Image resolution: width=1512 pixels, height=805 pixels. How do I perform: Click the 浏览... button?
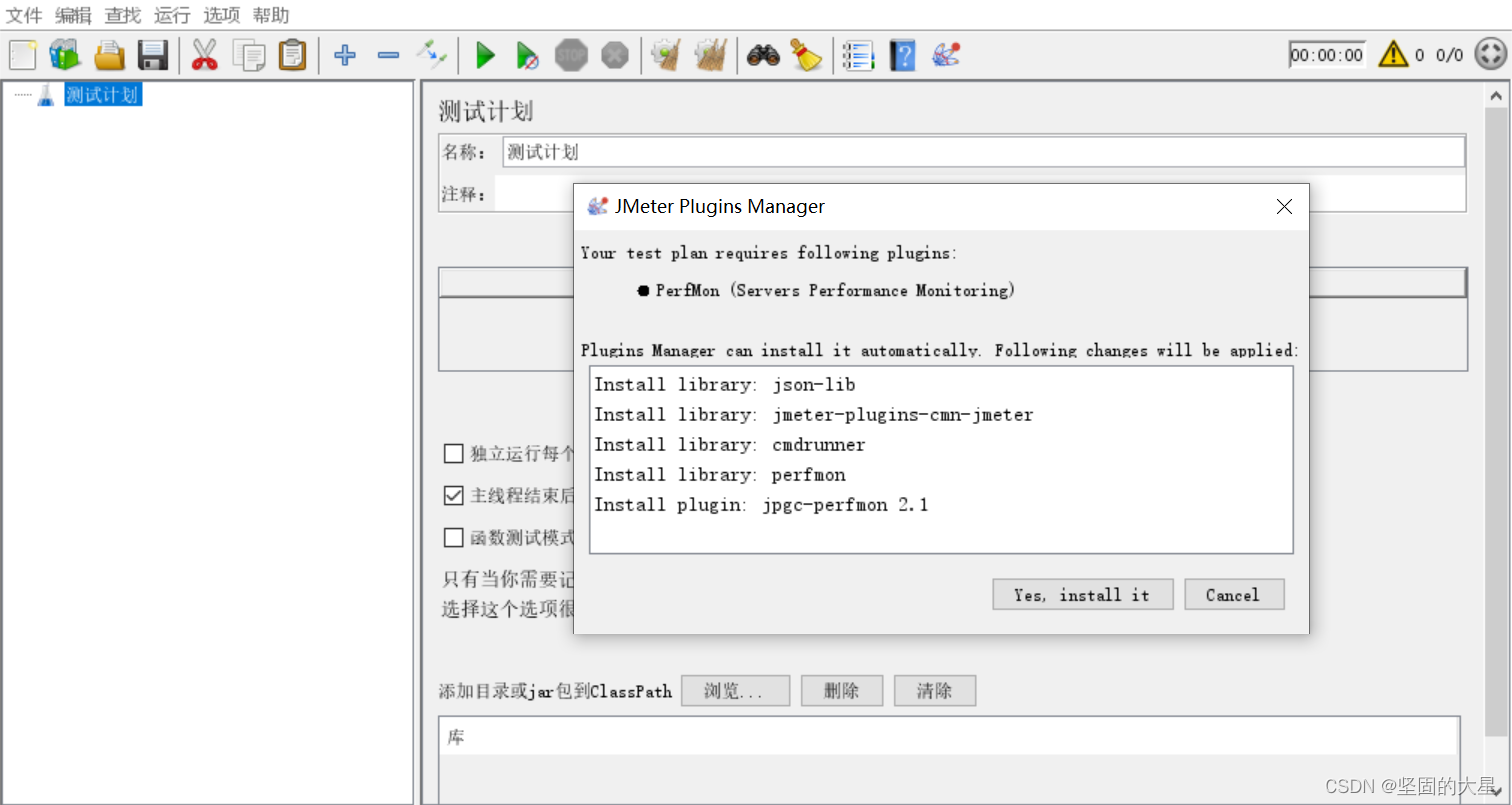point(735,691)
